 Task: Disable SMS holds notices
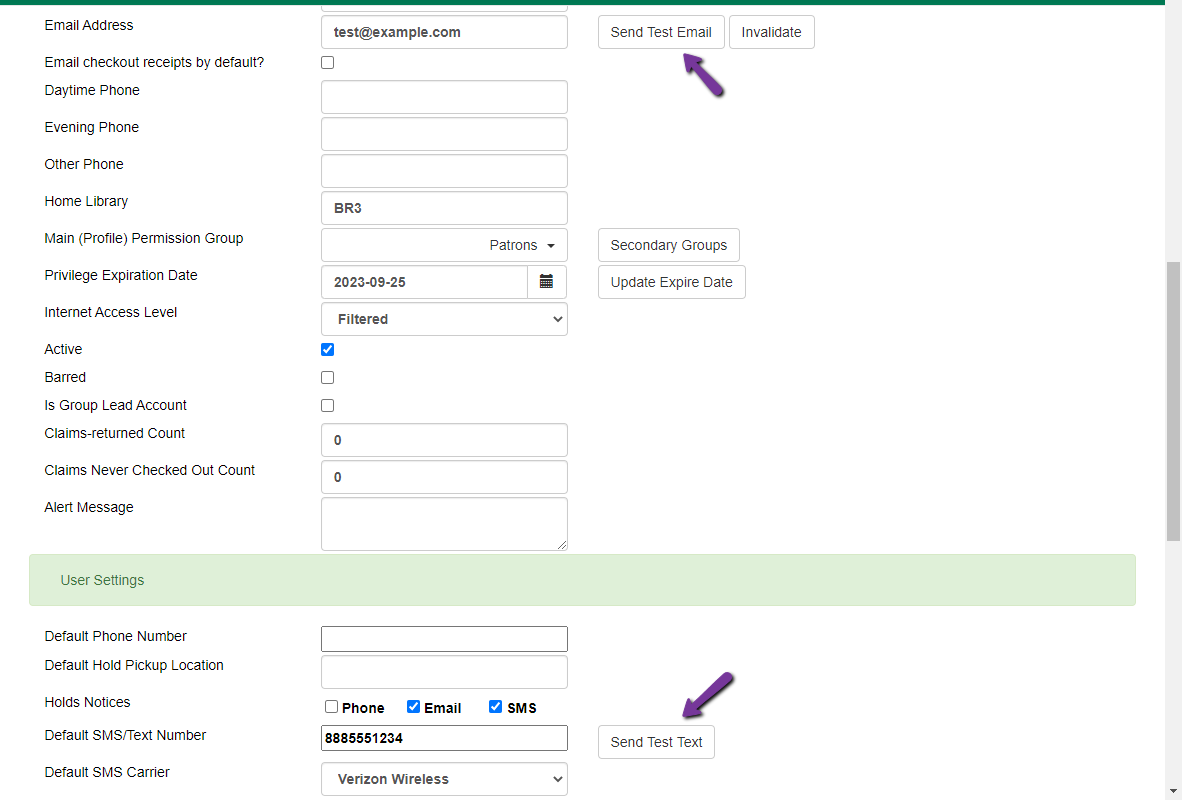coord(495,707)
